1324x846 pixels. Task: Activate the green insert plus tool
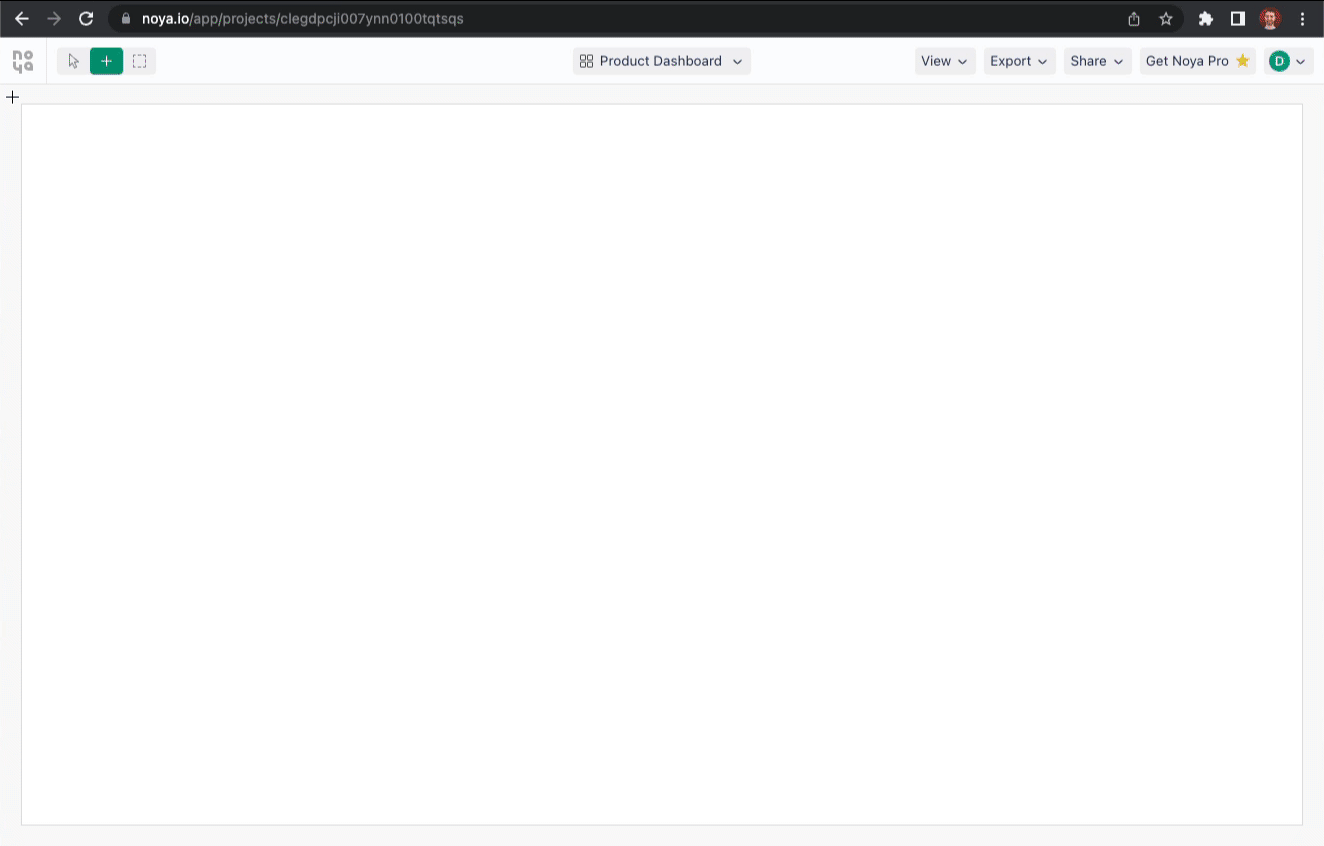[106, 61]
